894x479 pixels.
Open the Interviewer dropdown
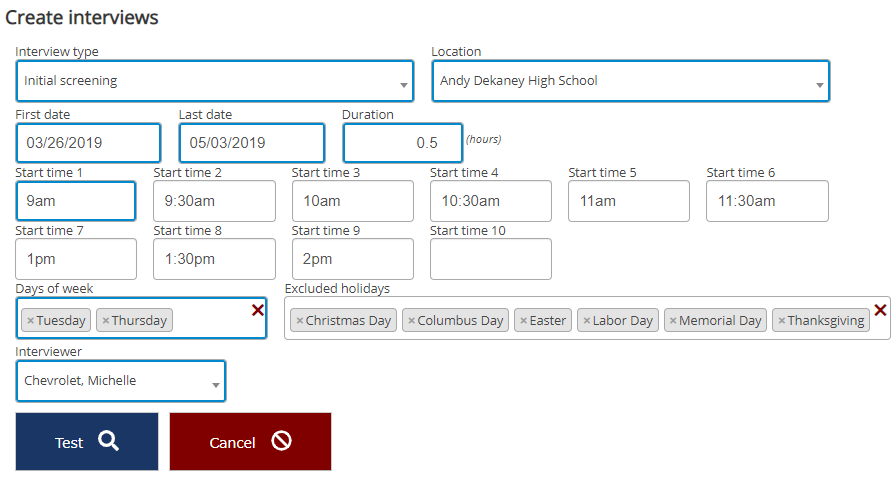tap(121, 381)
